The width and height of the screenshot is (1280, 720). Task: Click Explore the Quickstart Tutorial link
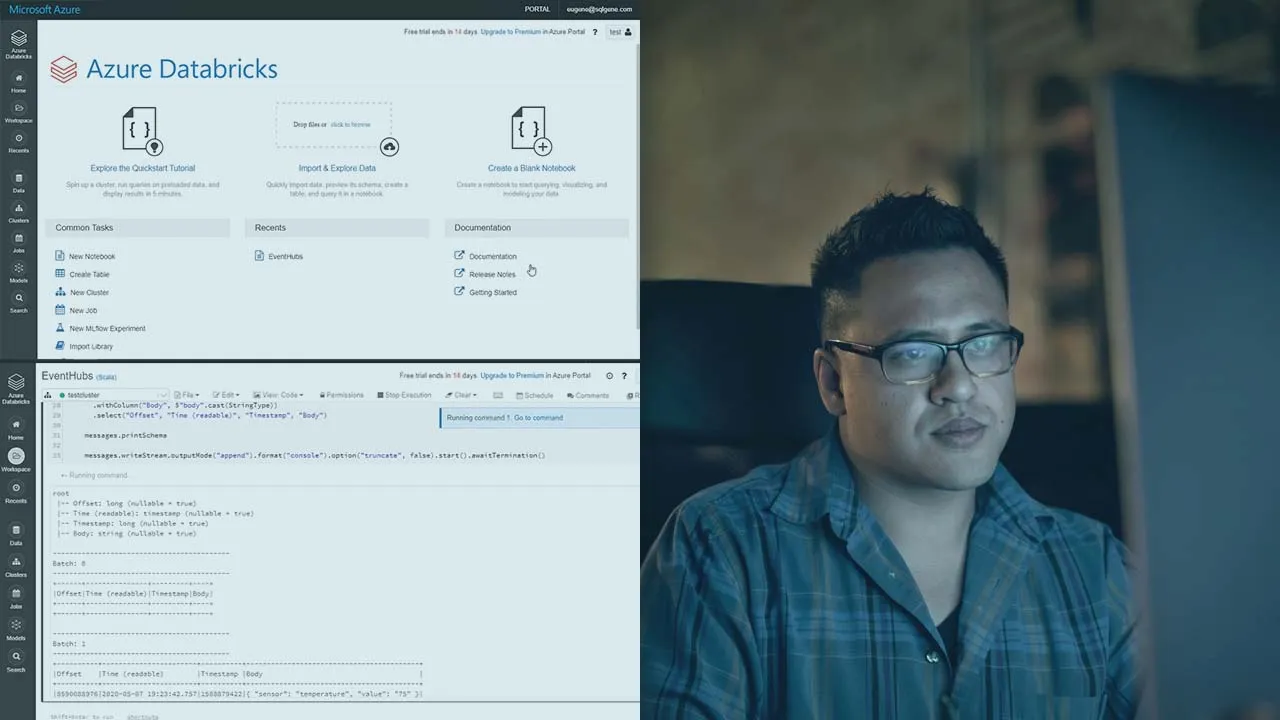[x=143, y=168]
